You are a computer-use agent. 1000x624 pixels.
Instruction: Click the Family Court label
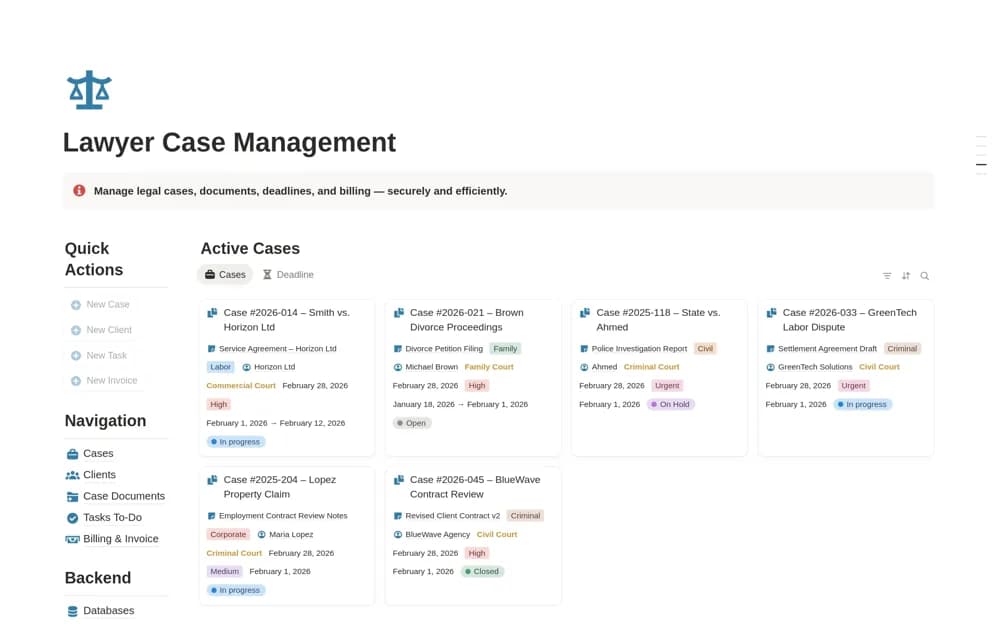pos(489,367)
